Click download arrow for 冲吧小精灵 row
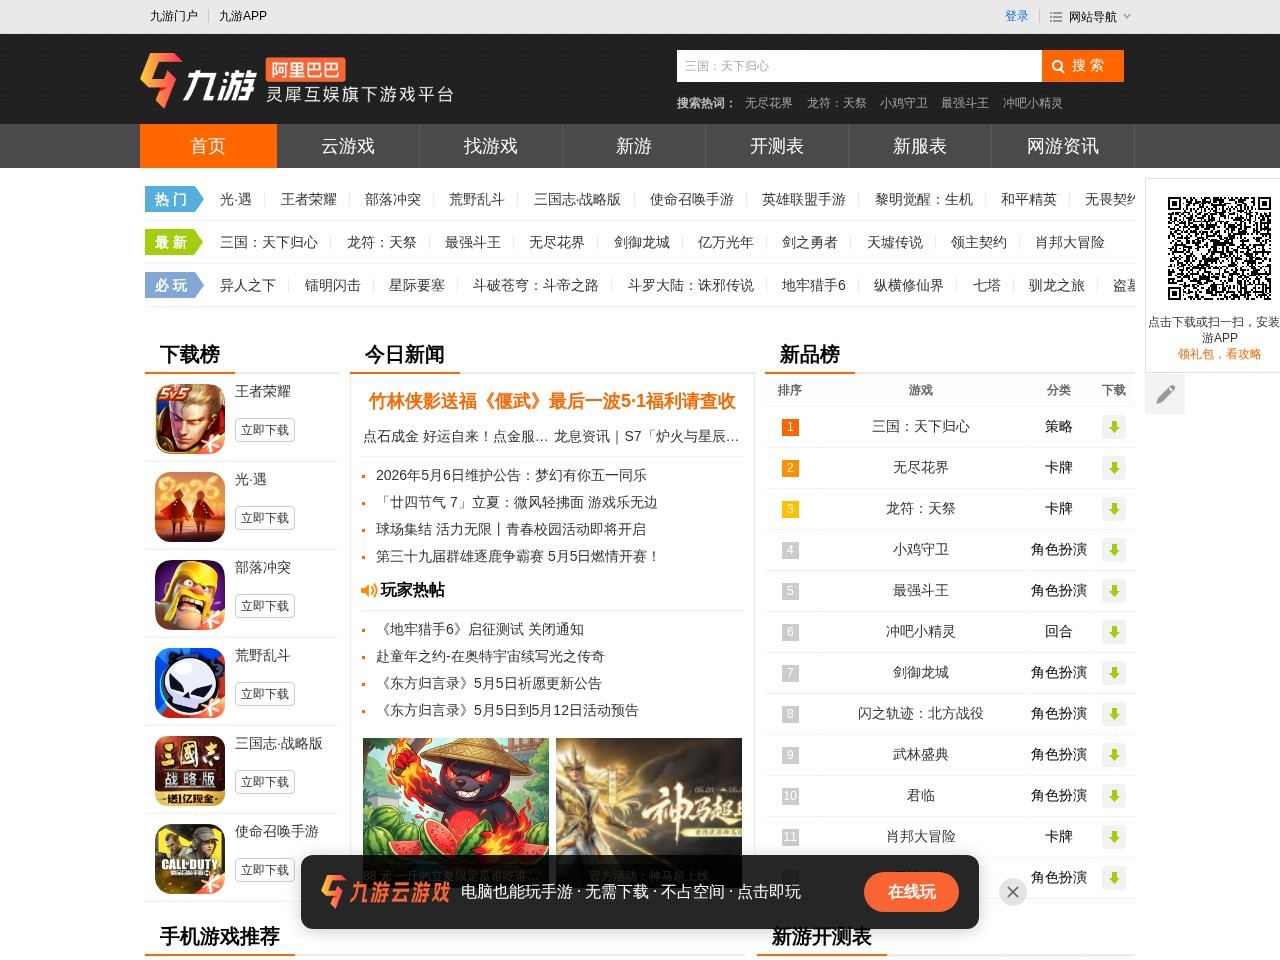 [x=1114, y=632]
